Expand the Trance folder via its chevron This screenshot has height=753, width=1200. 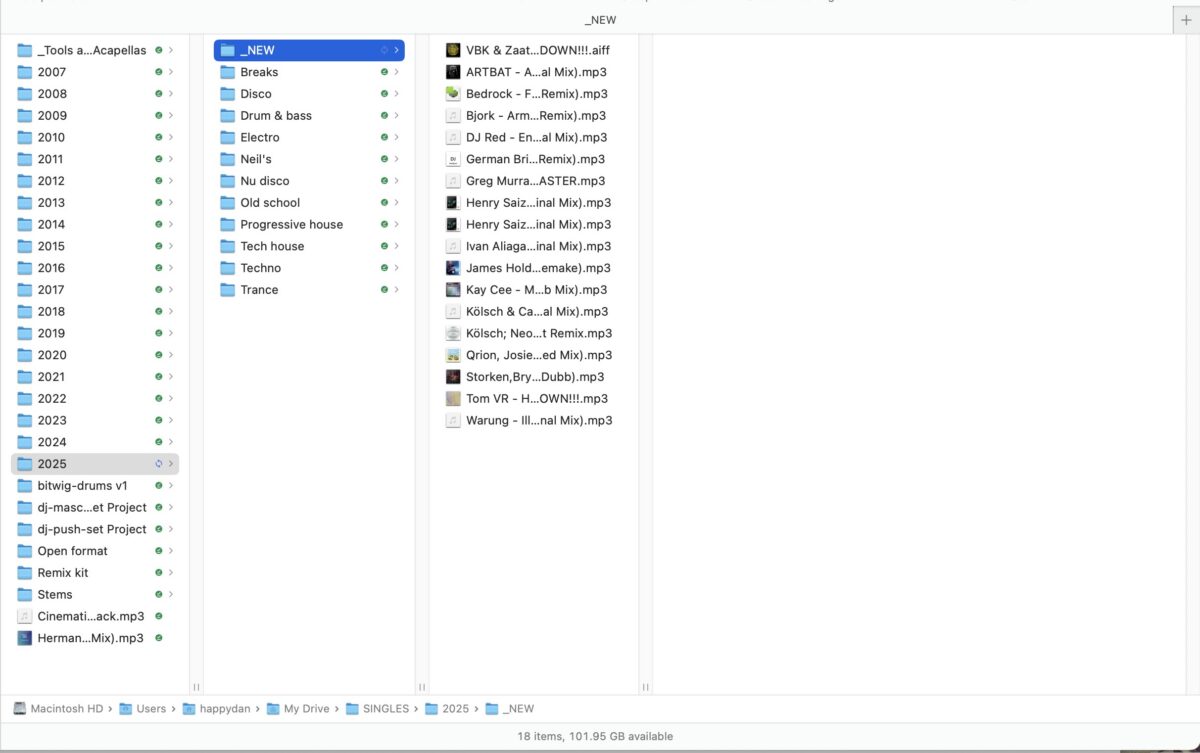click(x=396, y=289)
